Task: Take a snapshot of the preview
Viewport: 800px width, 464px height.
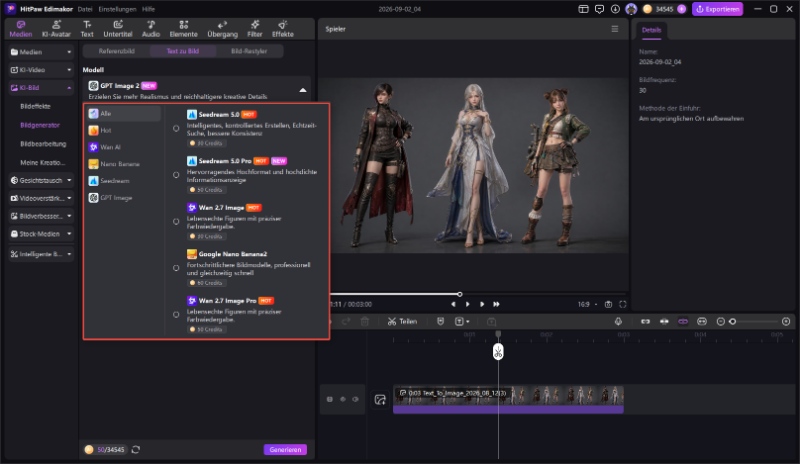Action: point(608,304)
